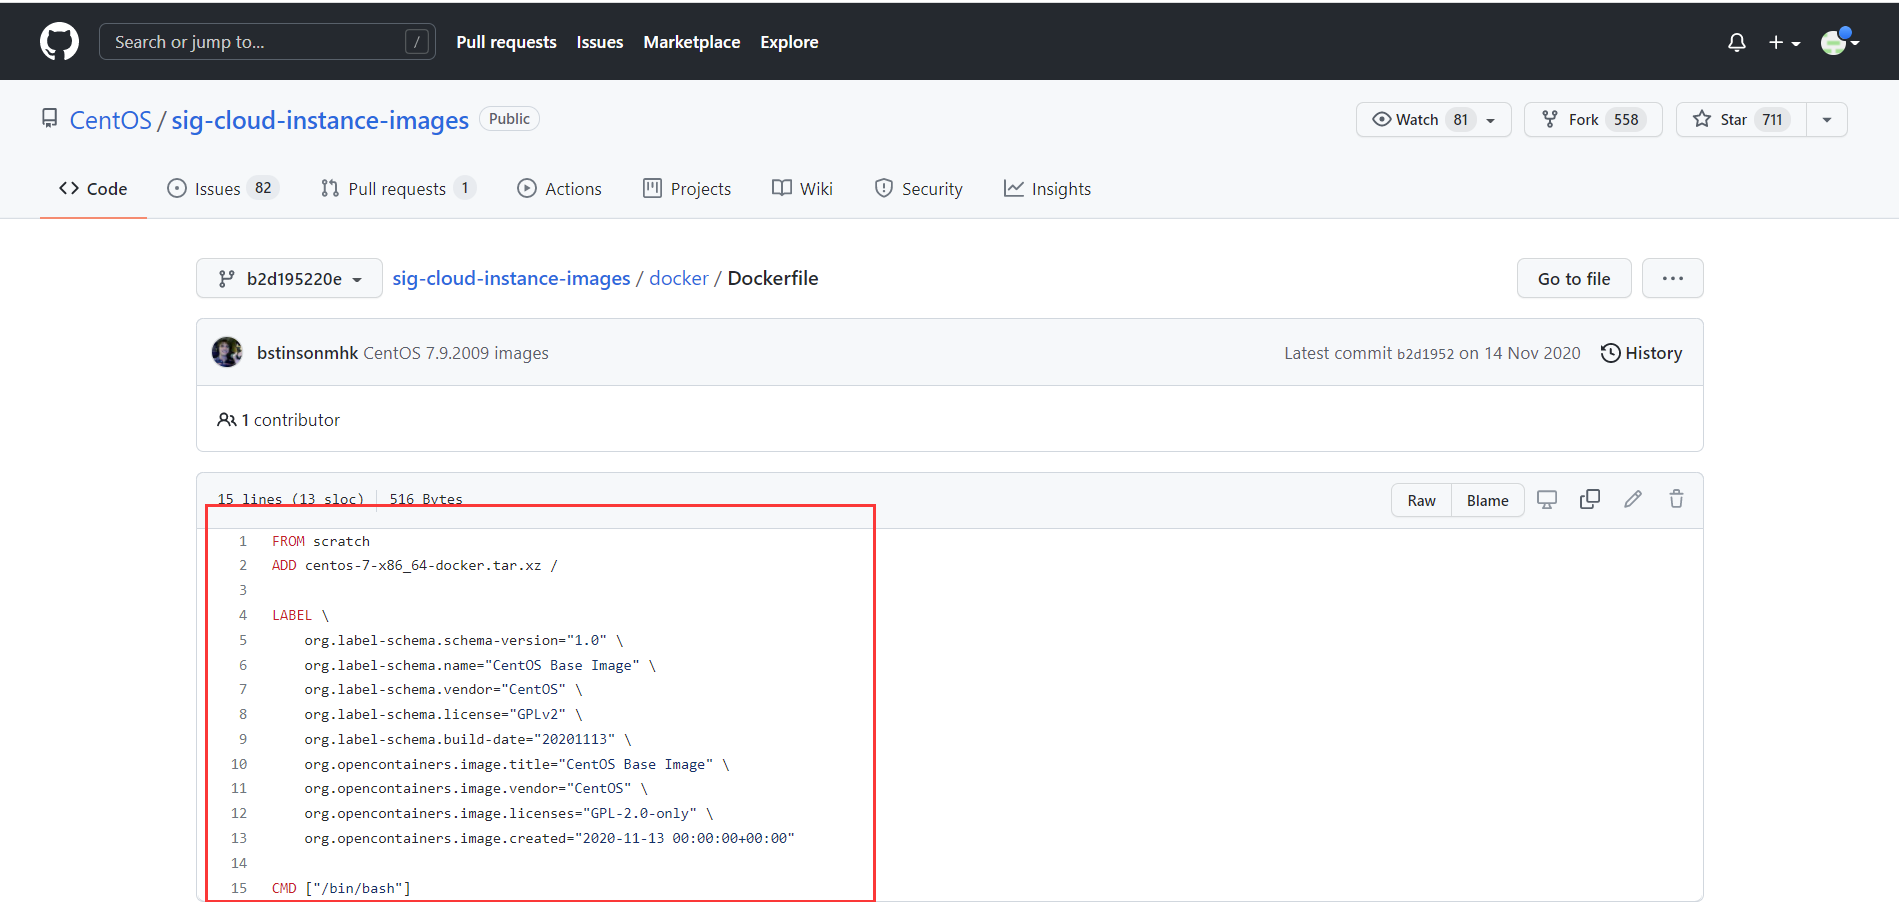Open the CentOS 7.9.2009 images commit message
The image size is (1899, 902).
click(x=456, y=353)
